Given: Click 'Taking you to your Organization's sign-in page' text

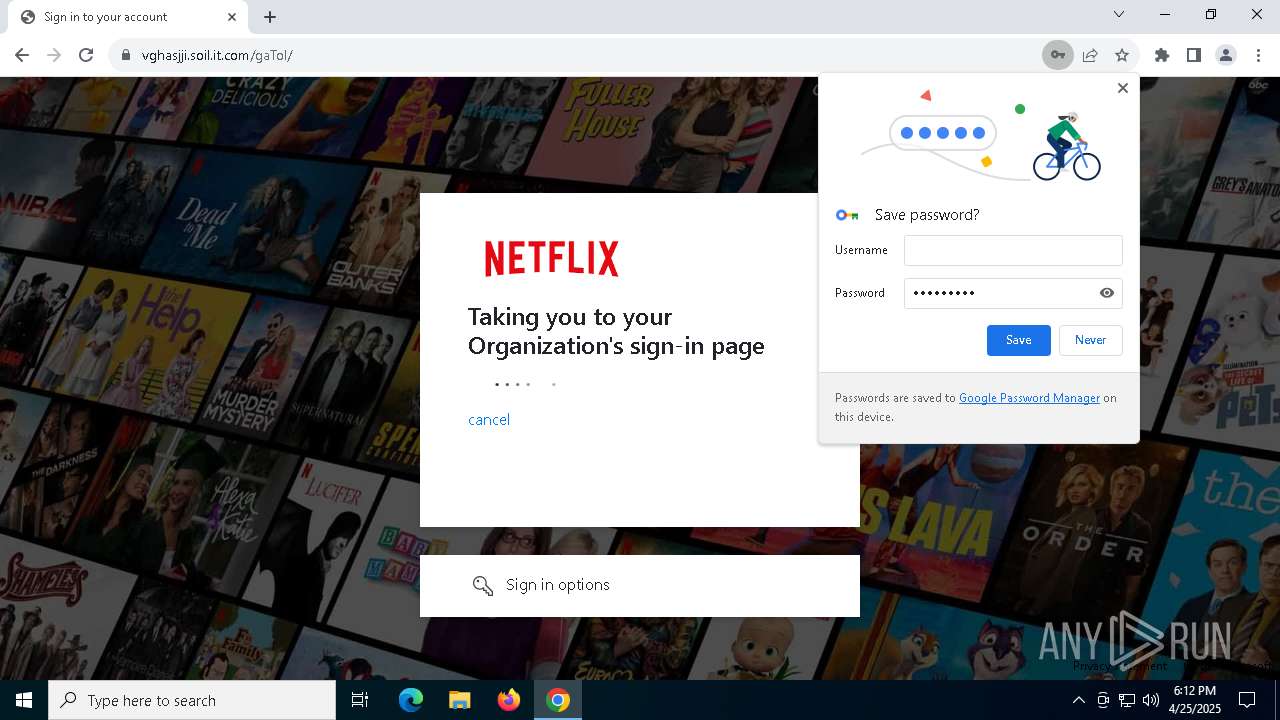Looking at the screenshot, I should [616, 331].
